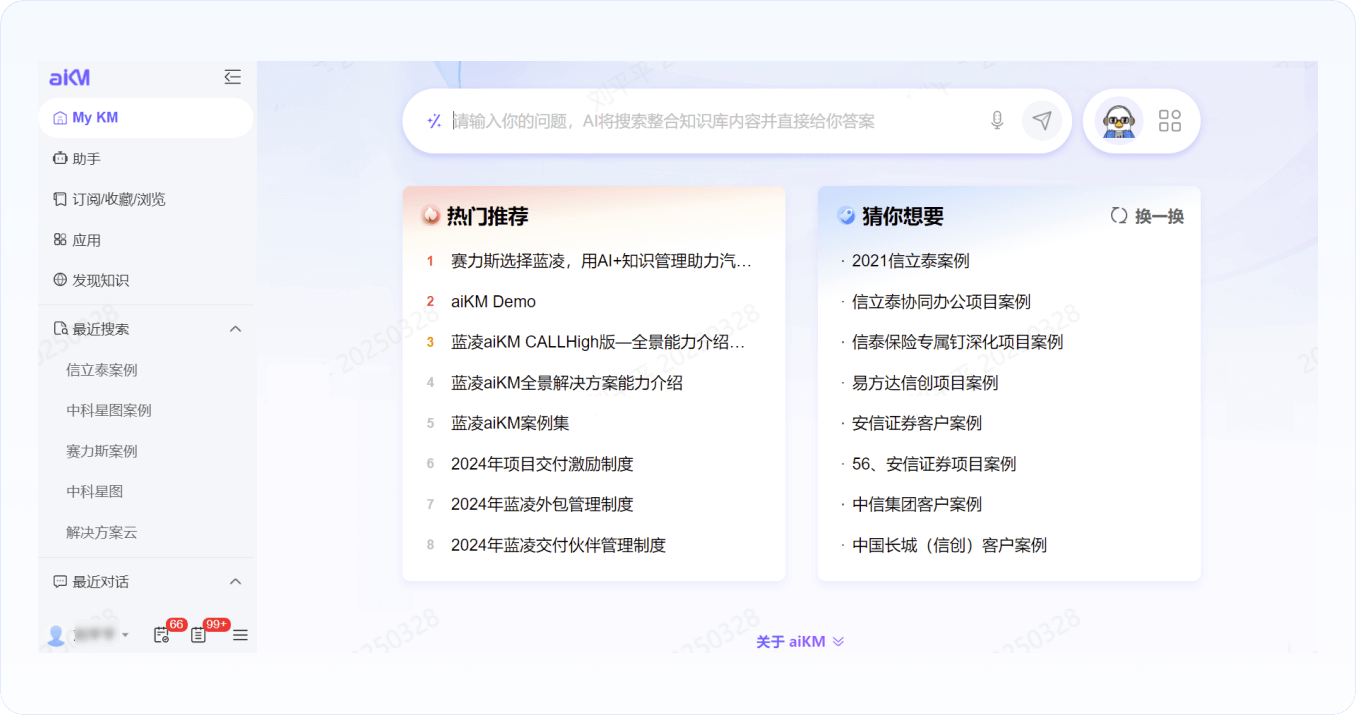This screenshot has height=715, width=1356.
Task: Open the user account dropdown arrow
Action: (x=125, y=635)
